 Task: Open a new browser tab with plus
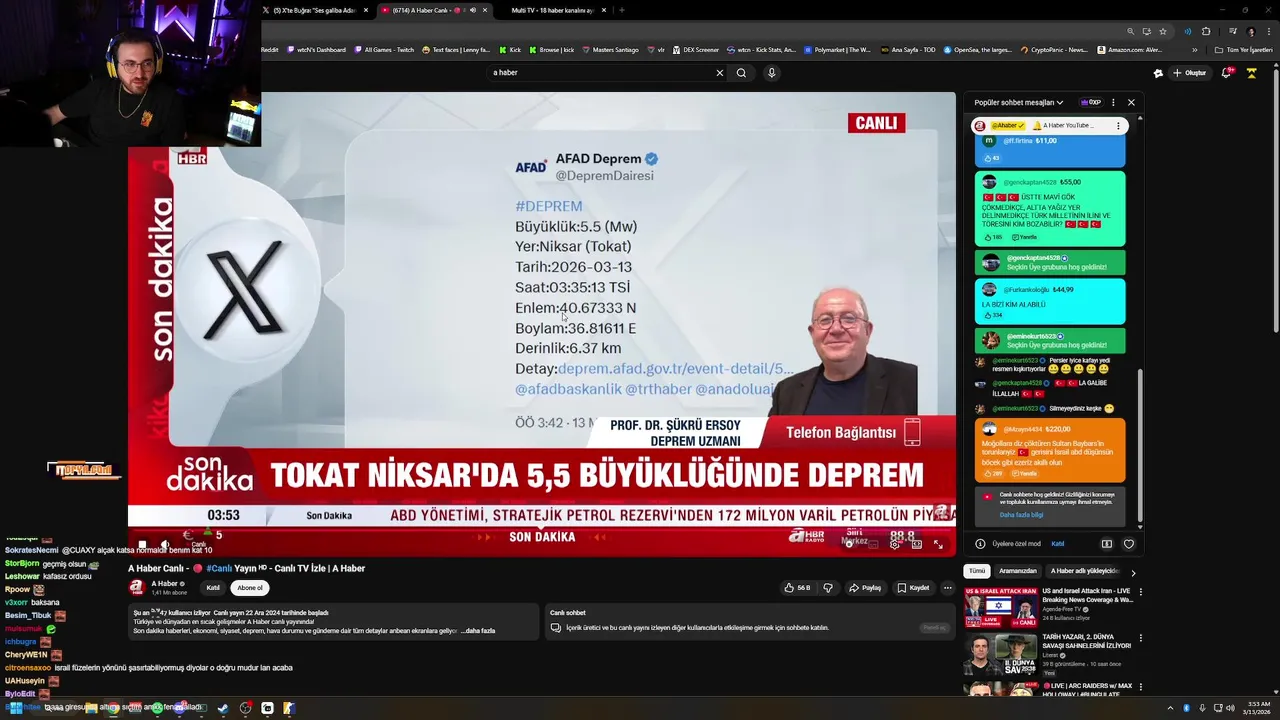pyautogui.click(x=621, y=10)
